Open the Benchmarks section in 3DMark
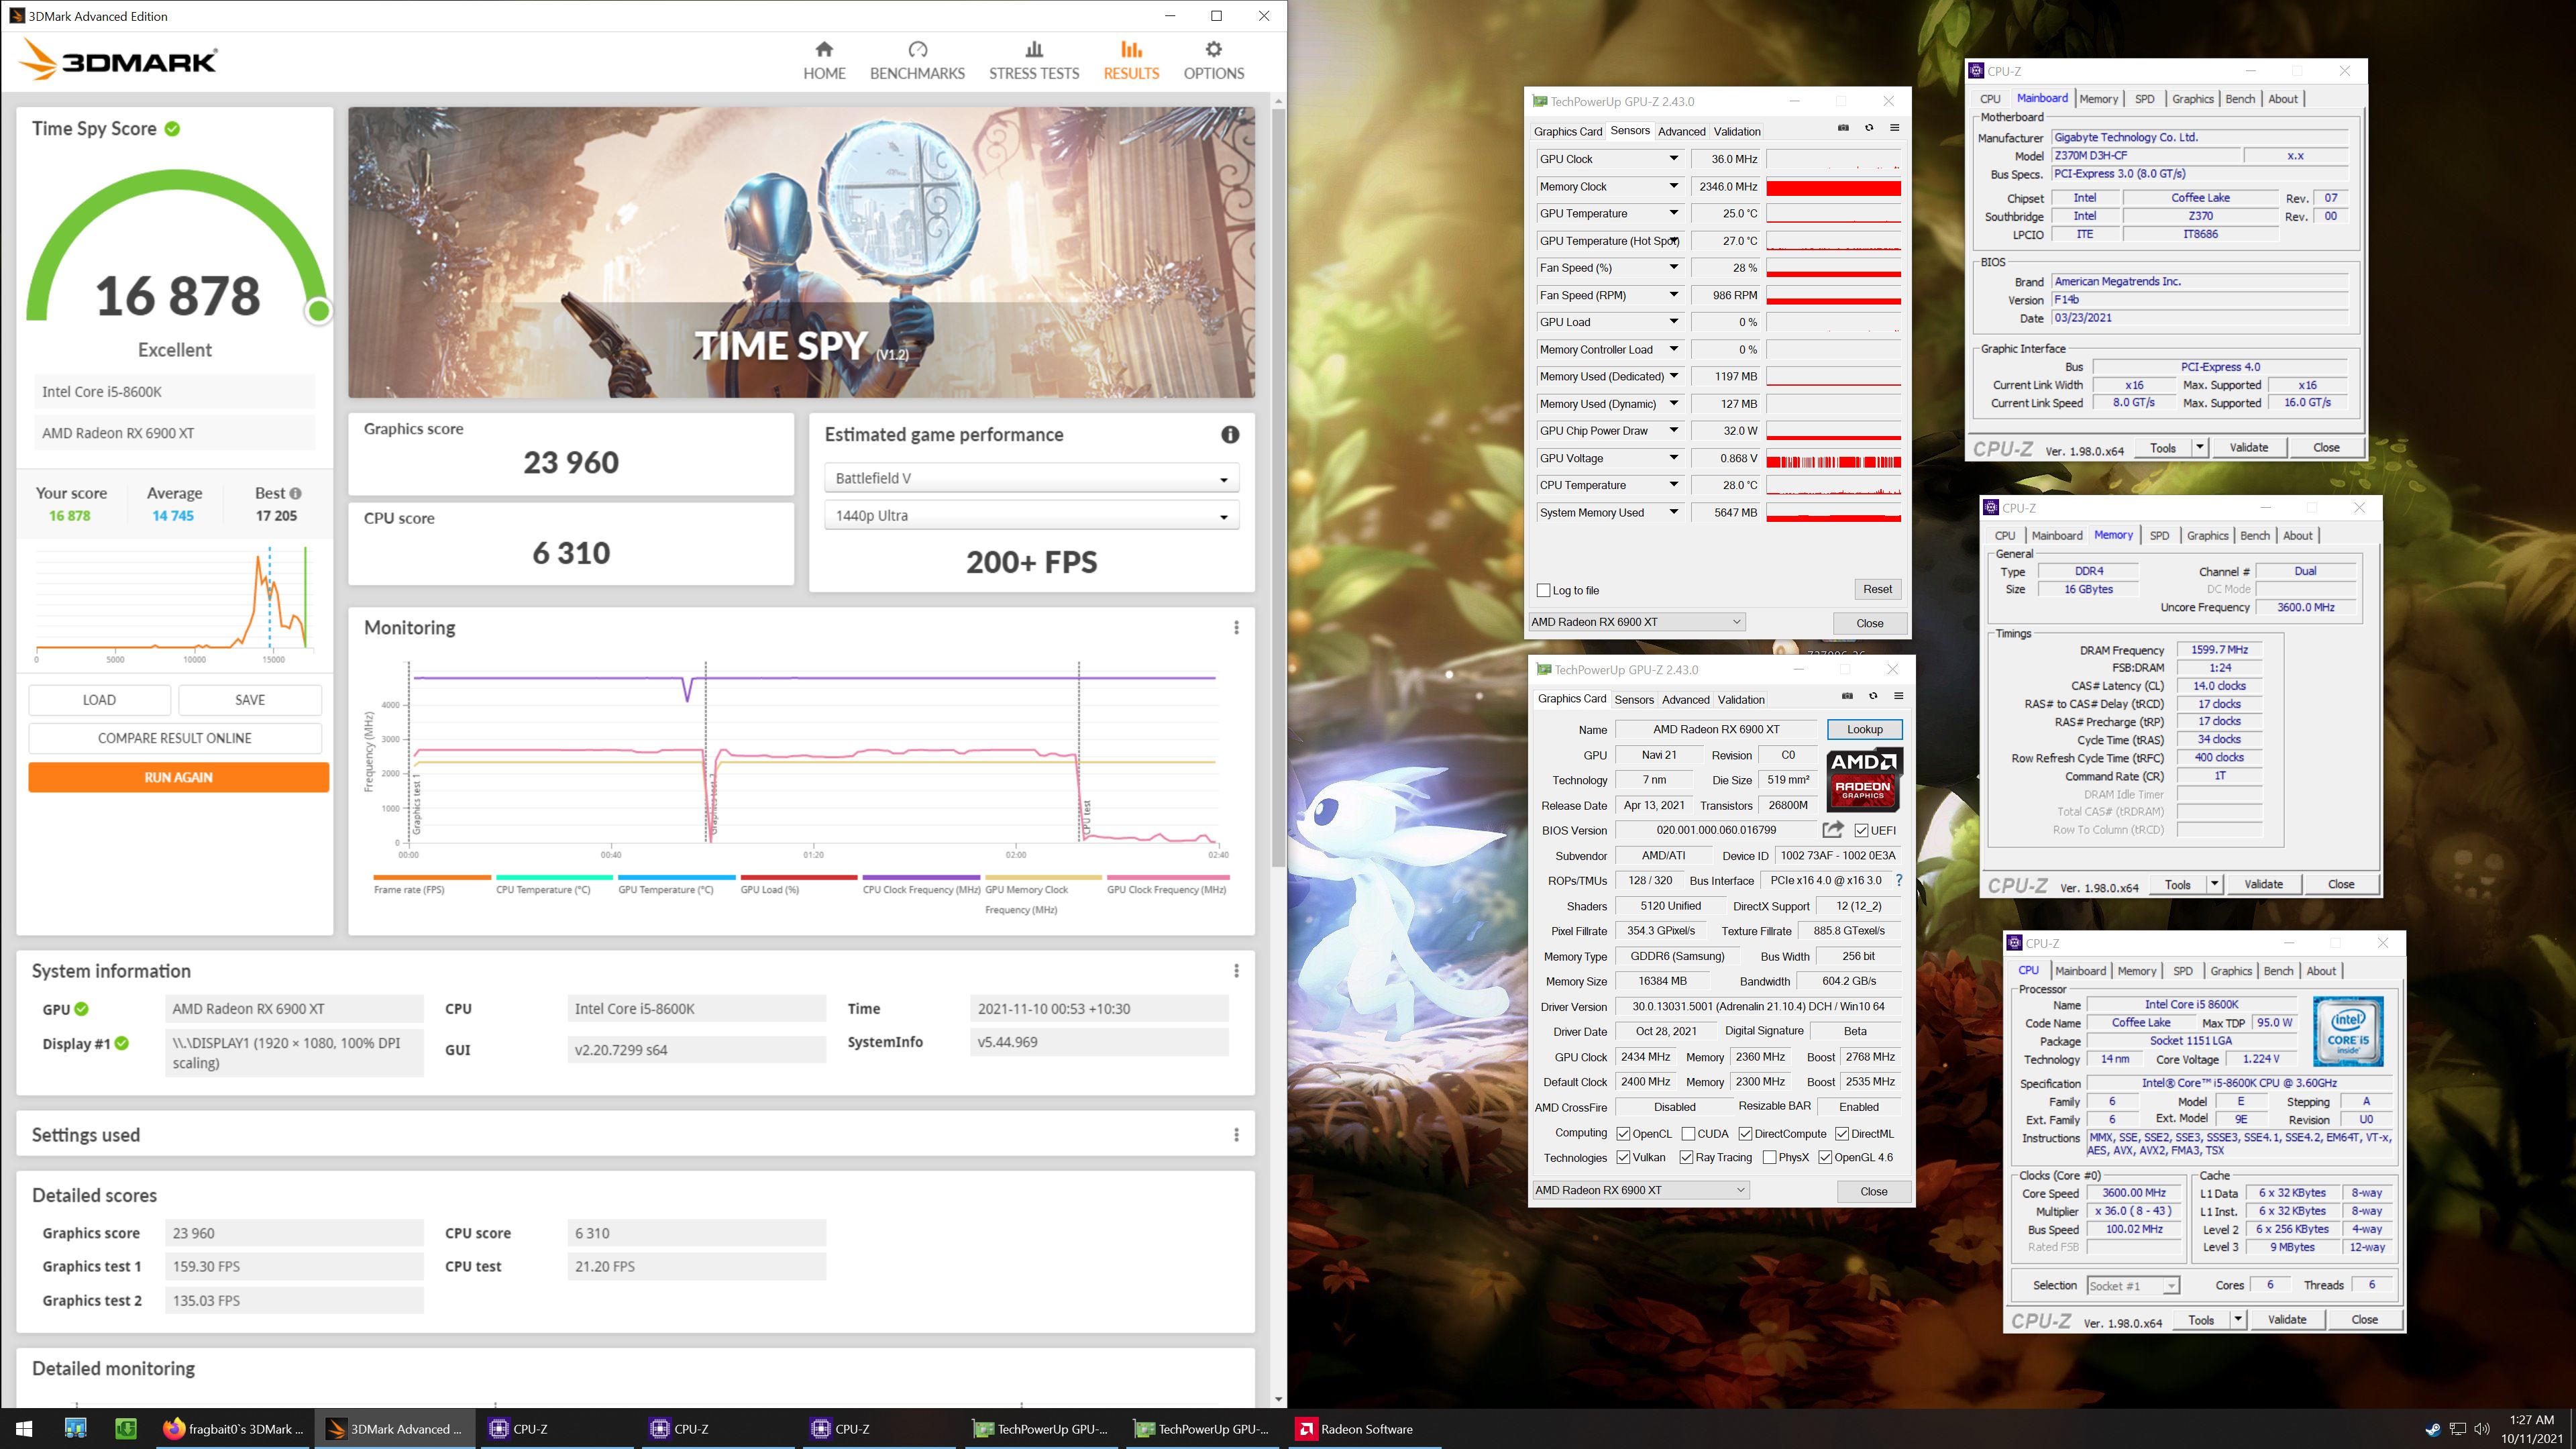2576x1449 pixels. pos(917,61)
